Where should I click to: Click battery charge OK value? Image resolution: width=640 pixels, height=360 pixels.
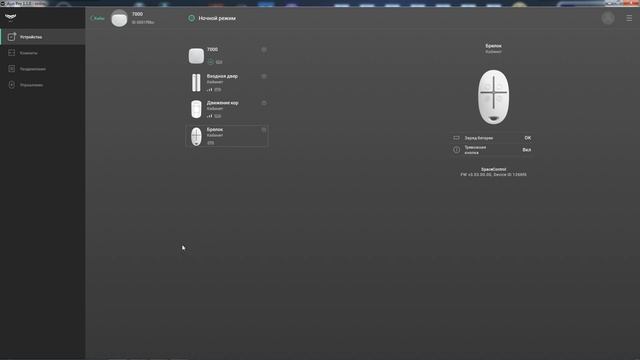(528, 138)
